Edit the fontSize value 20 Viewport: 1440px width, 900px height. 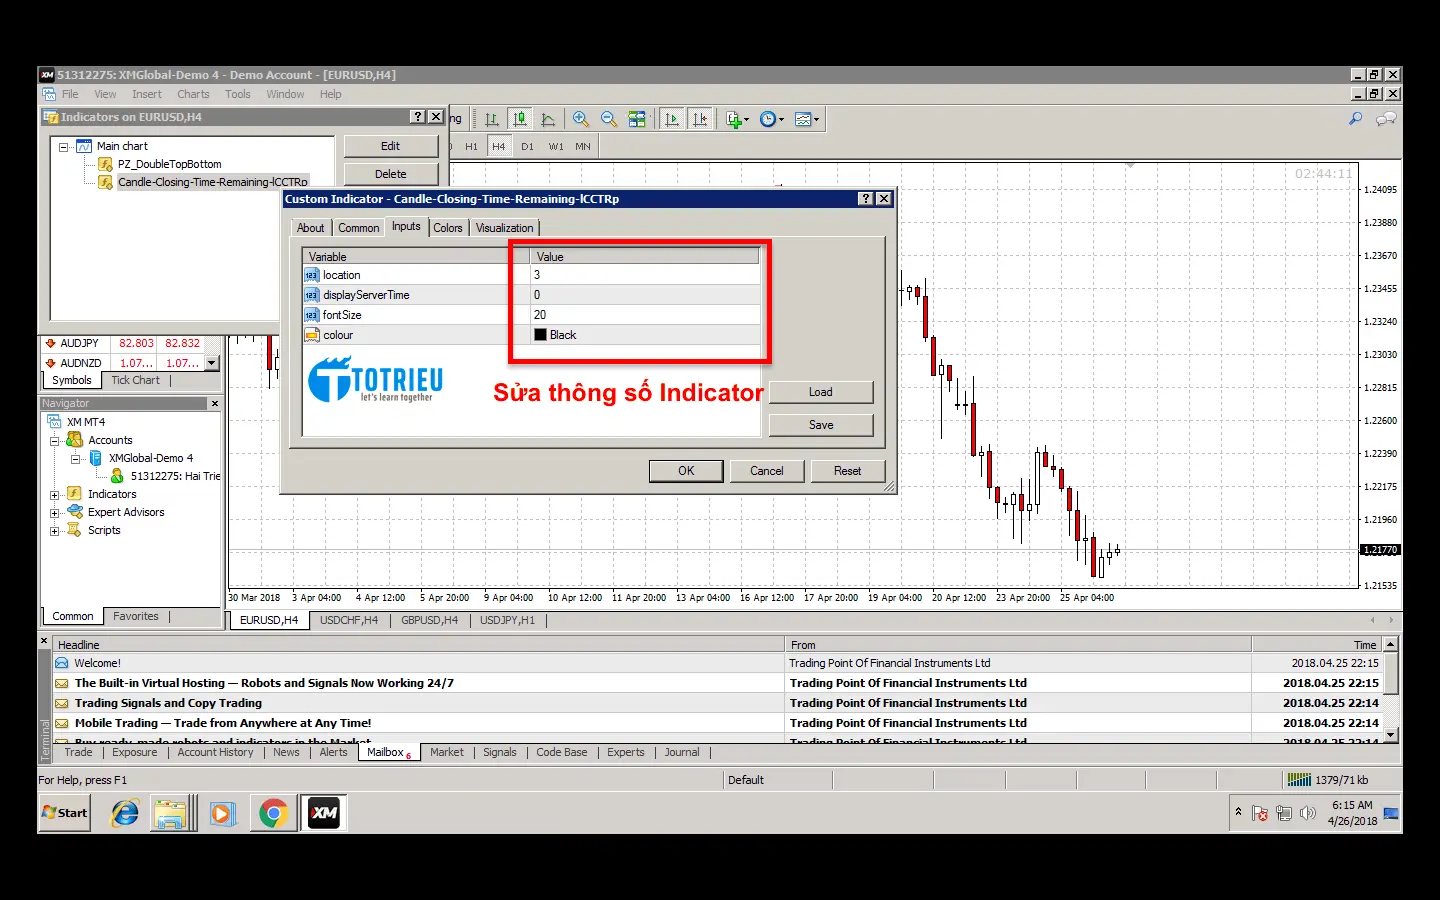[644, 315]
